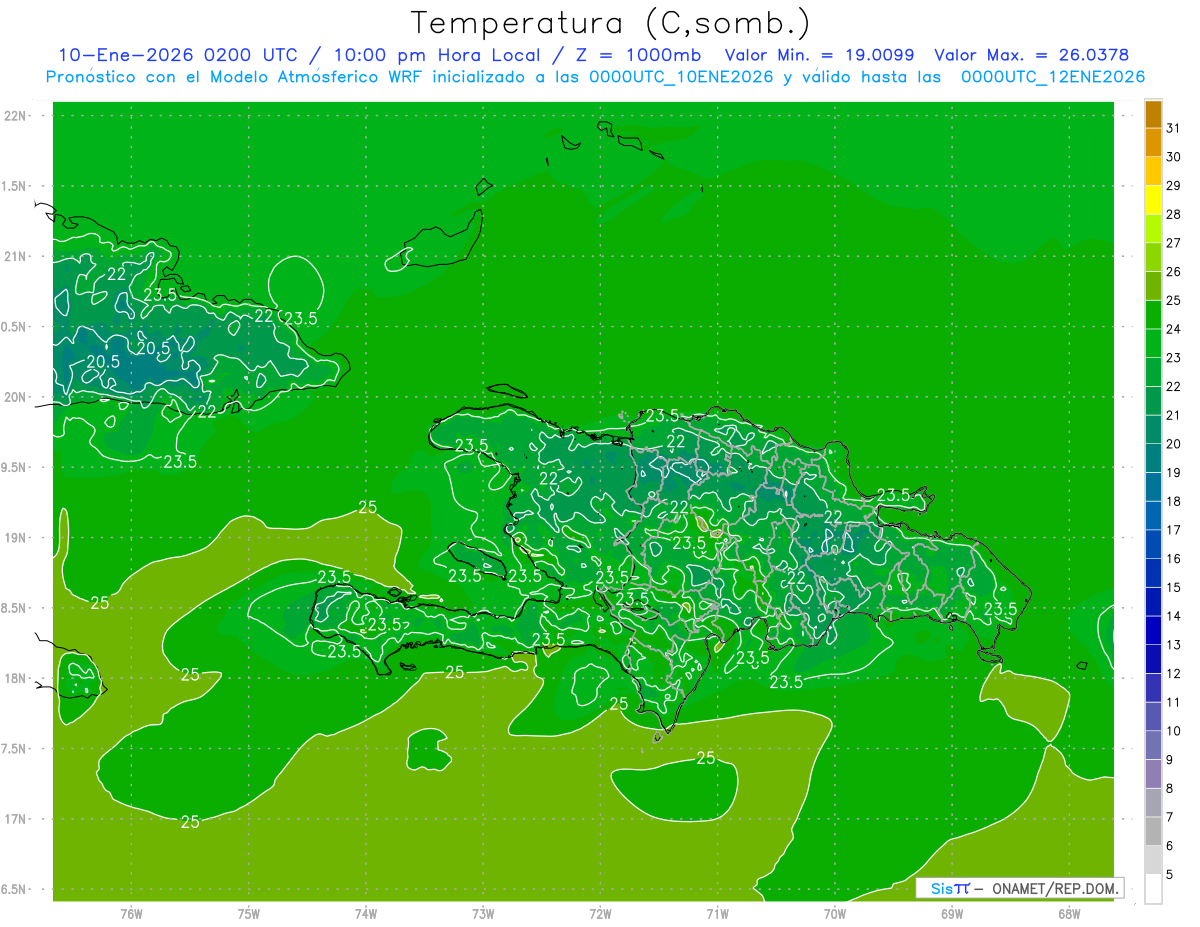The width and height of the screenshot is (1200, 927).
Task: Click color scale label "20"
Action: (1174, 444)
